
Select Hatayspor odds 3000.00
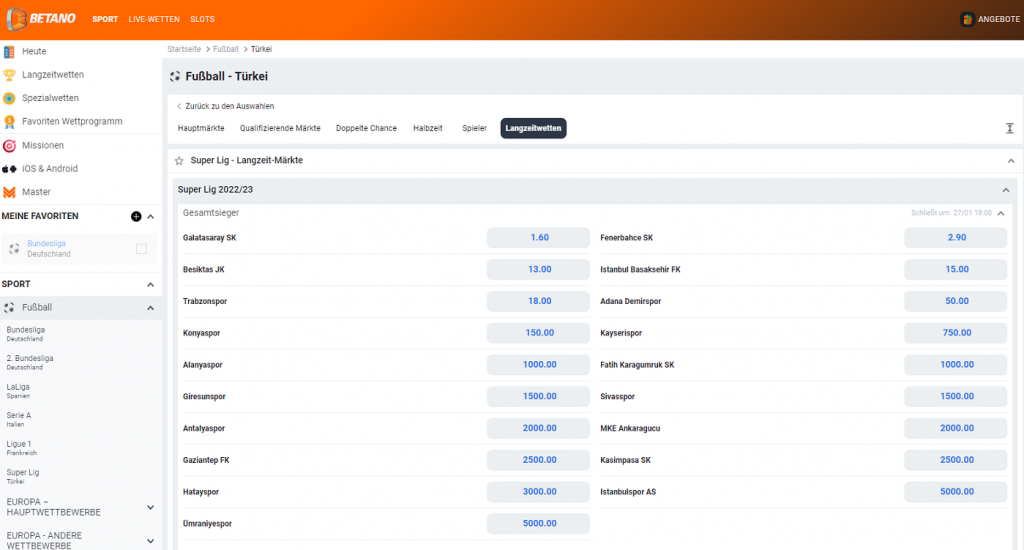click(x=538, y=492)
